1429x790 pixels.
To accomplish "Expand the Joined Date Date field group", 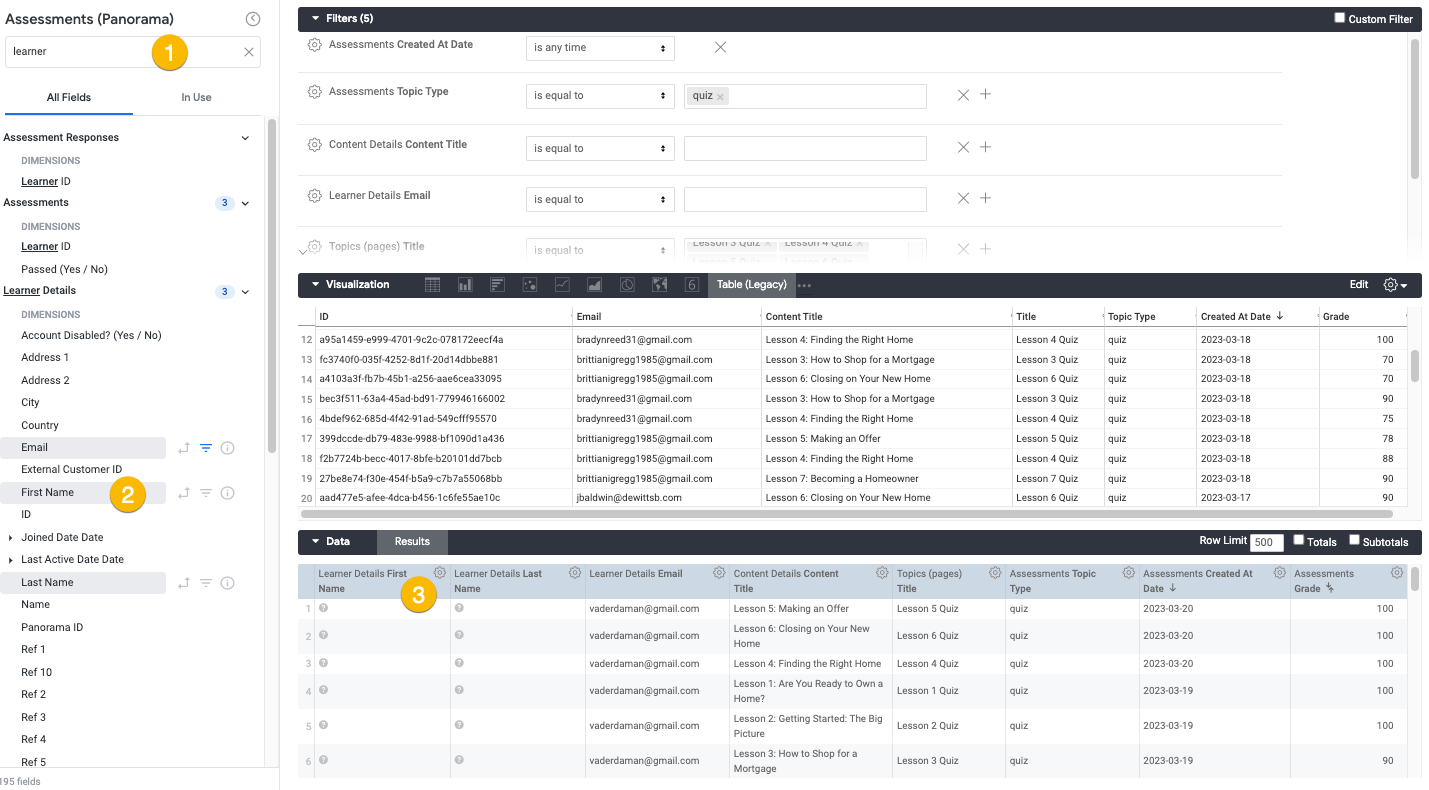I will [x=11, y=537].
